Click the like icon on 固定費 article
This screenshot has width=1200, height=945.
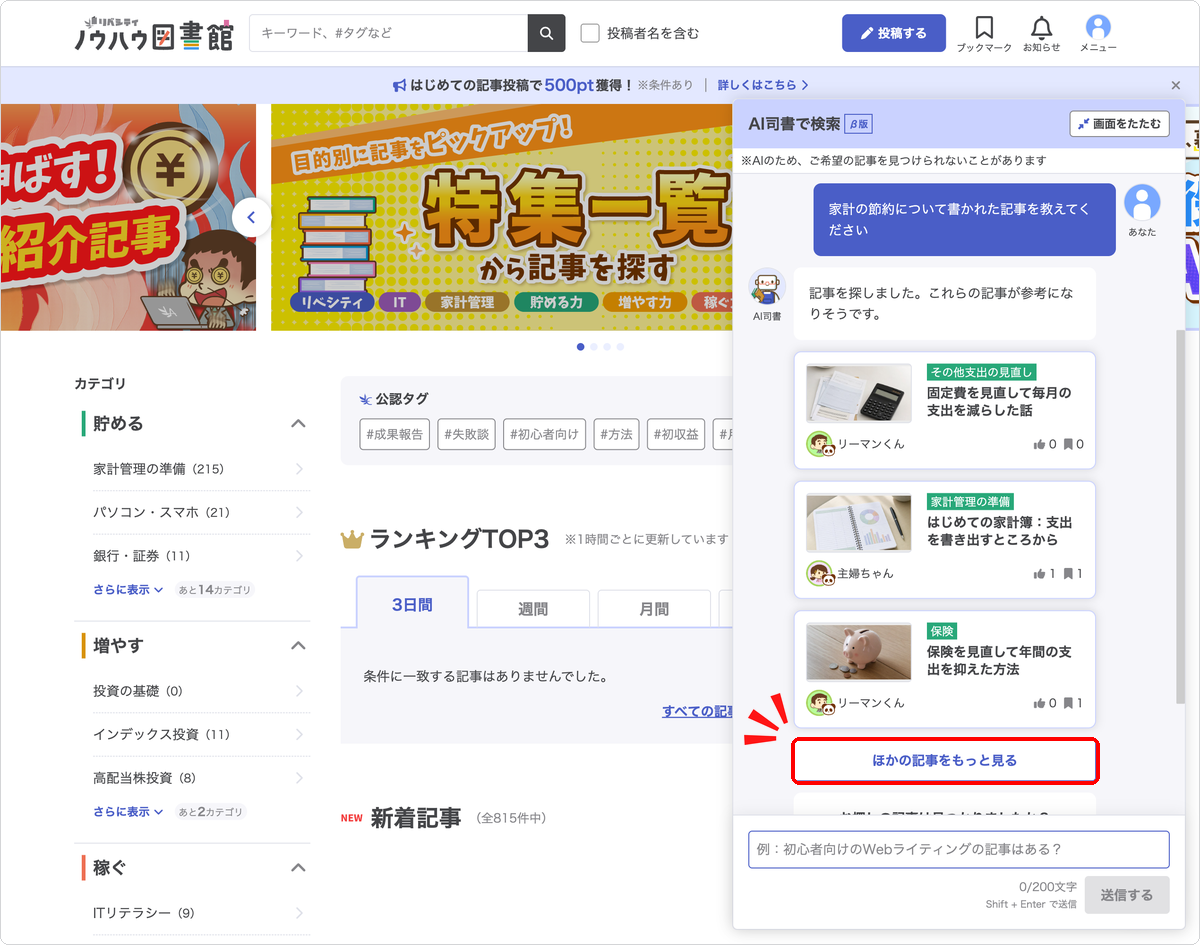(1039, 444)
